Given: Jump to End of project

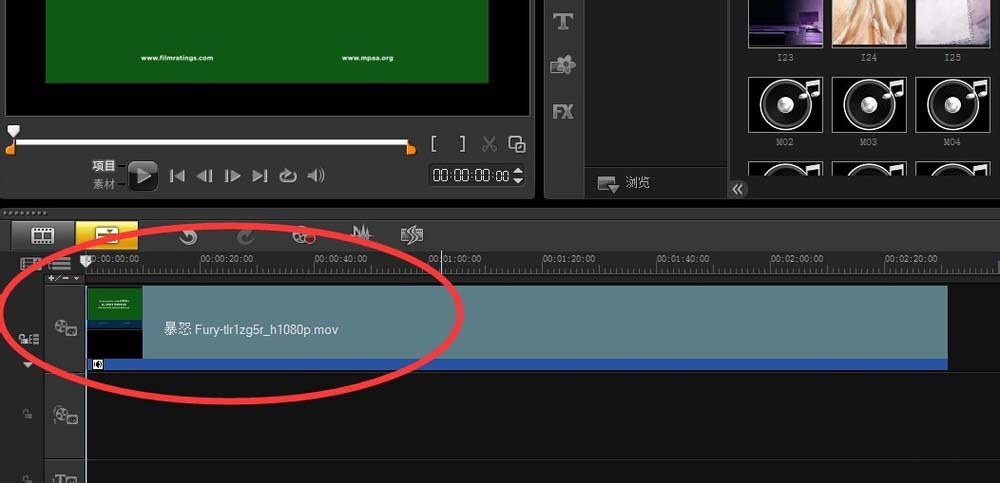Looking at the screenshot, I should pyautogui.click(x=260, y=175).
